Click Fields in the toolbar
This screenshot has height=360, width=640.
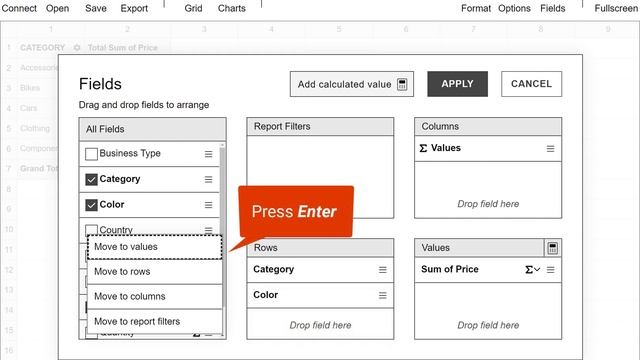[x=552, y=8]
